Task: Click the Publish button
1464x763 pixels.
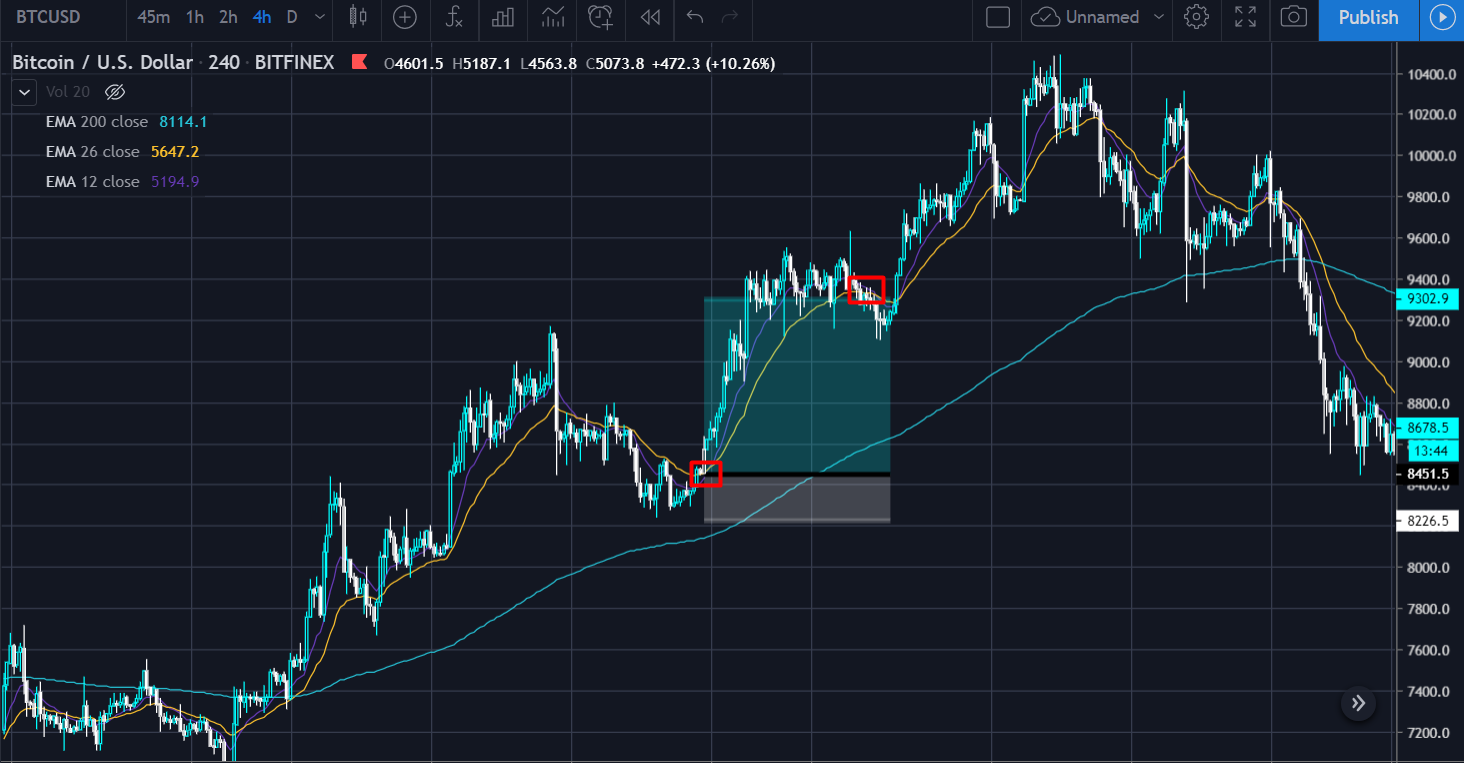Action: pos(1368,19)
